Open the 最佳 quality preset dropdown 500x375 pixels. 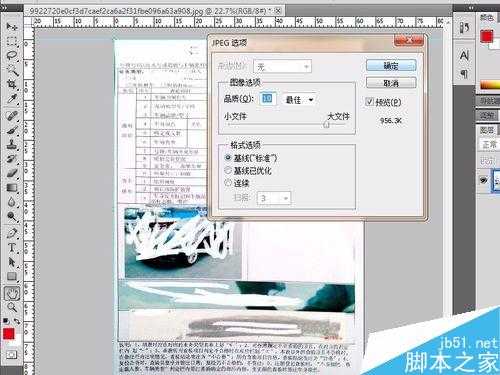(299, 99)
